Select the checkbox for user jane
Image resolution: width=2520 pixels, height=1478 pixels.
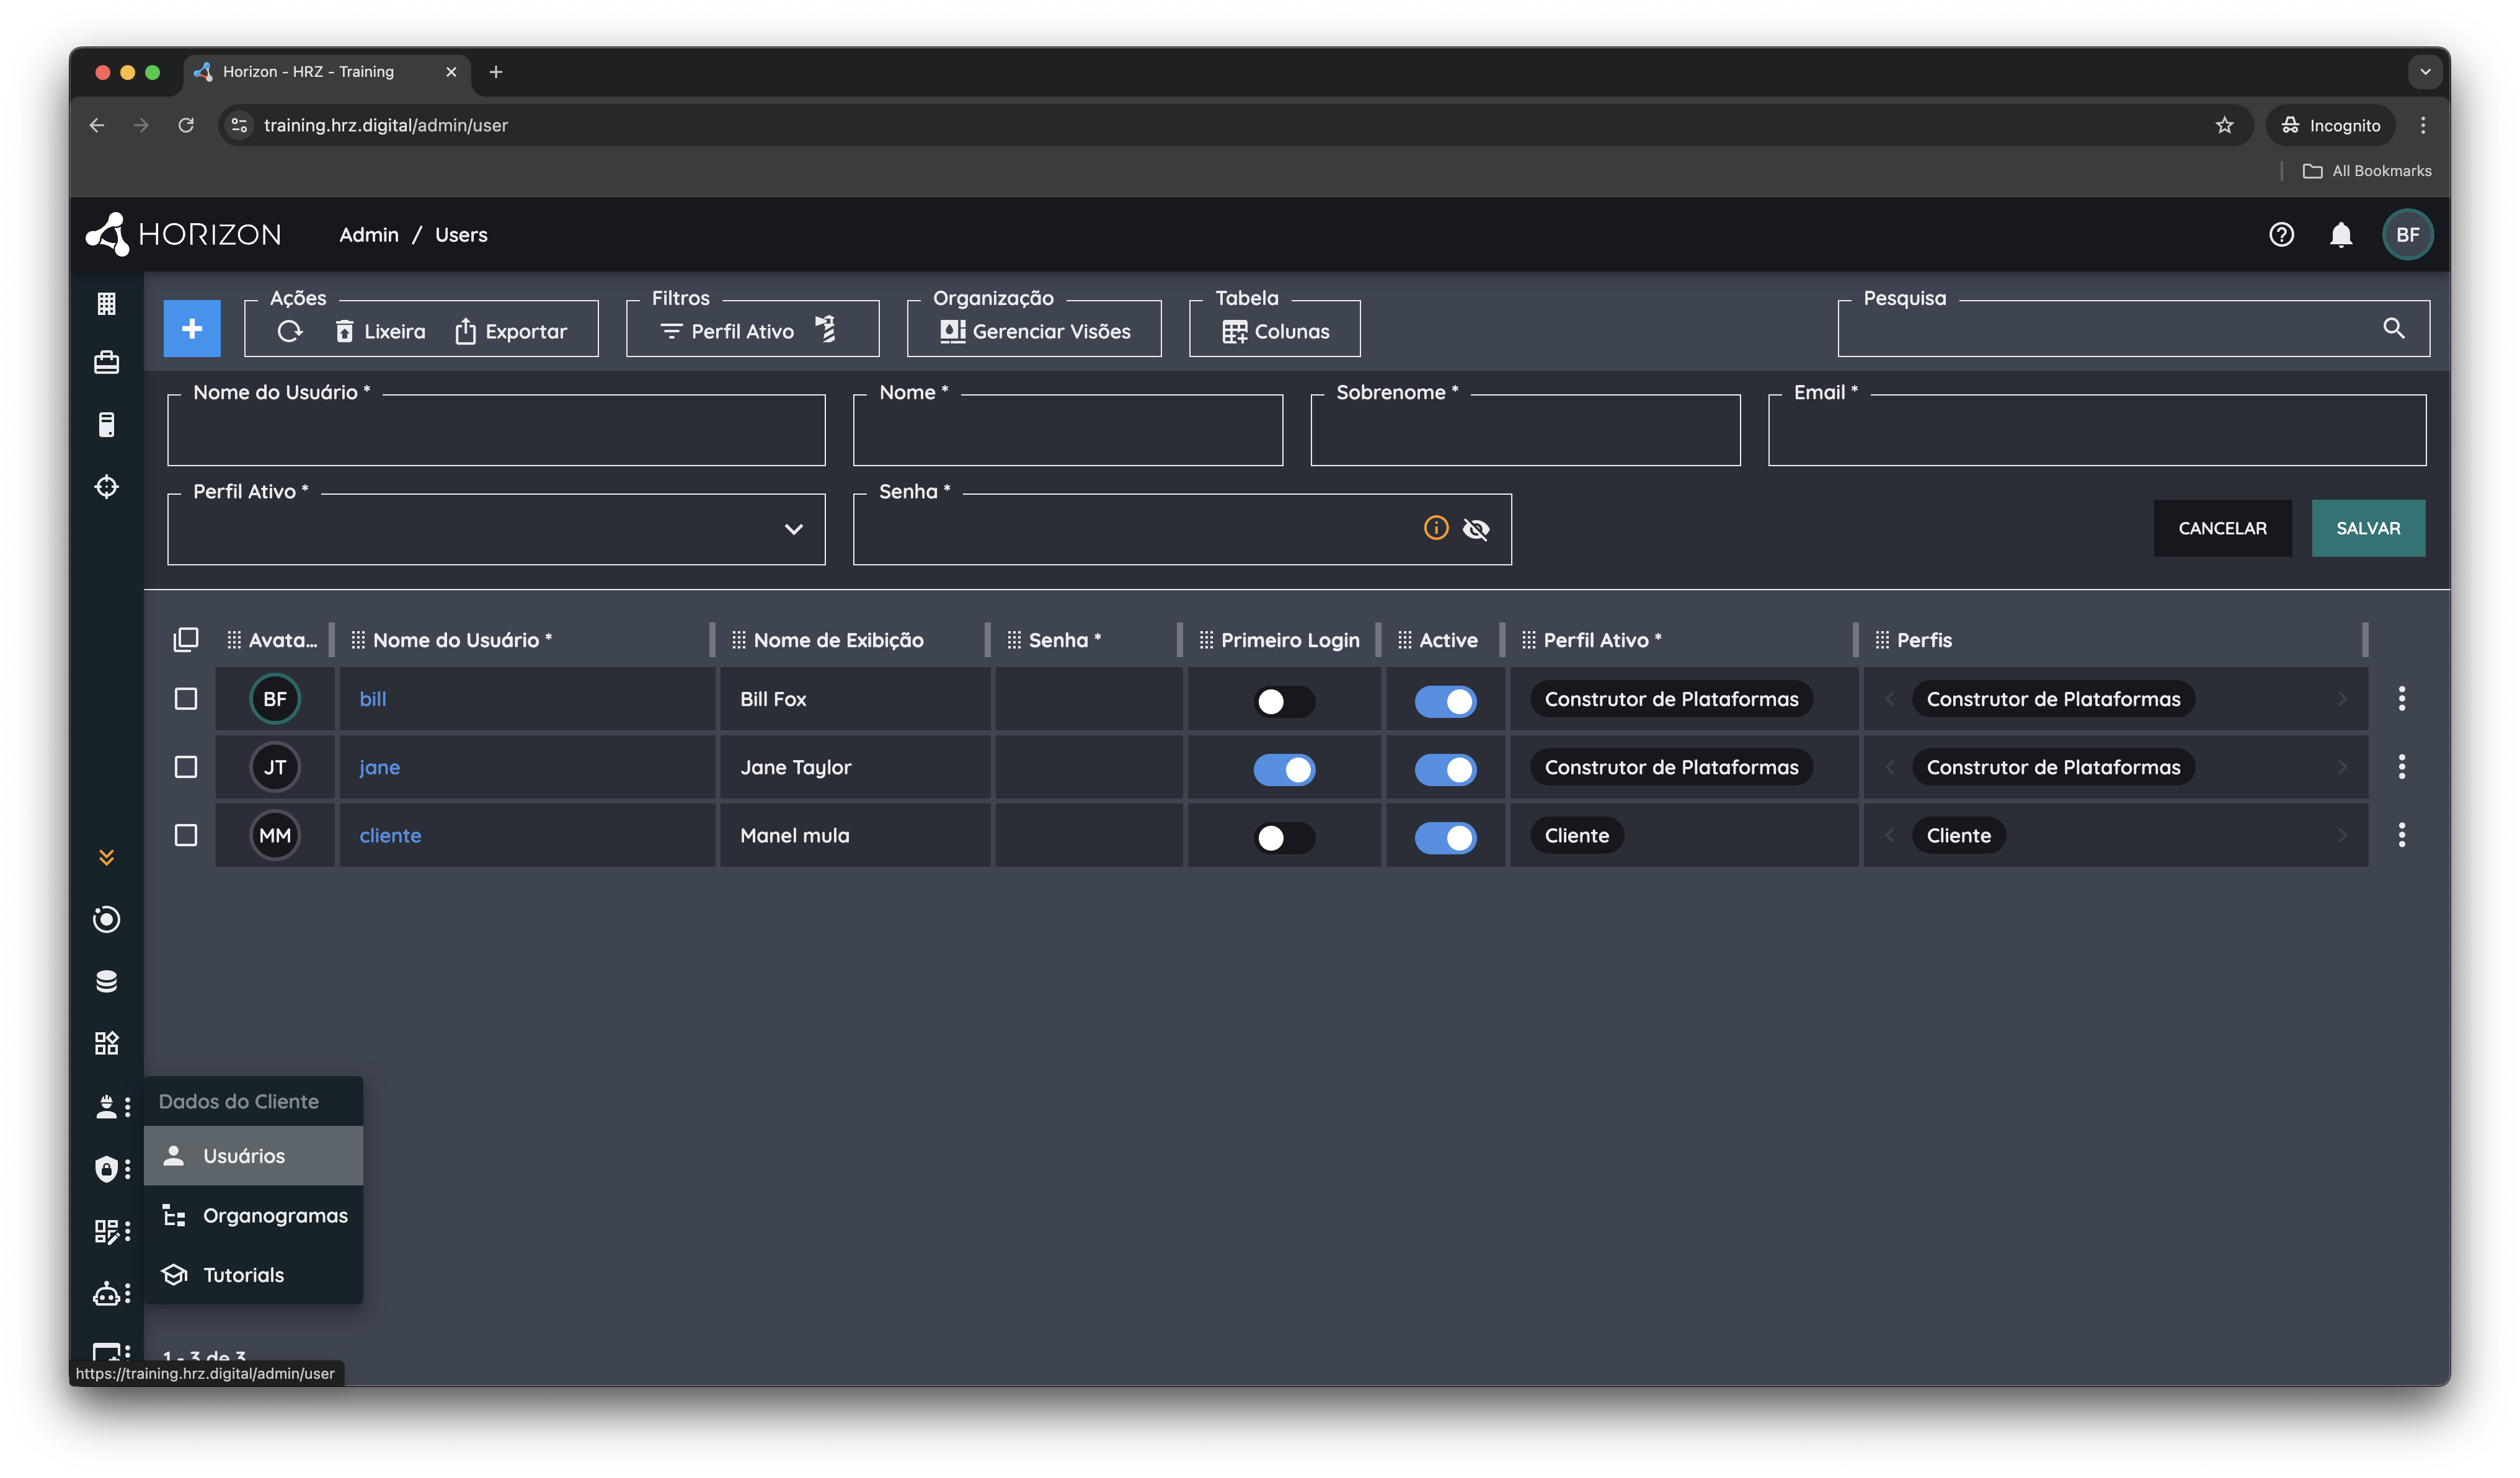[186, 767]
